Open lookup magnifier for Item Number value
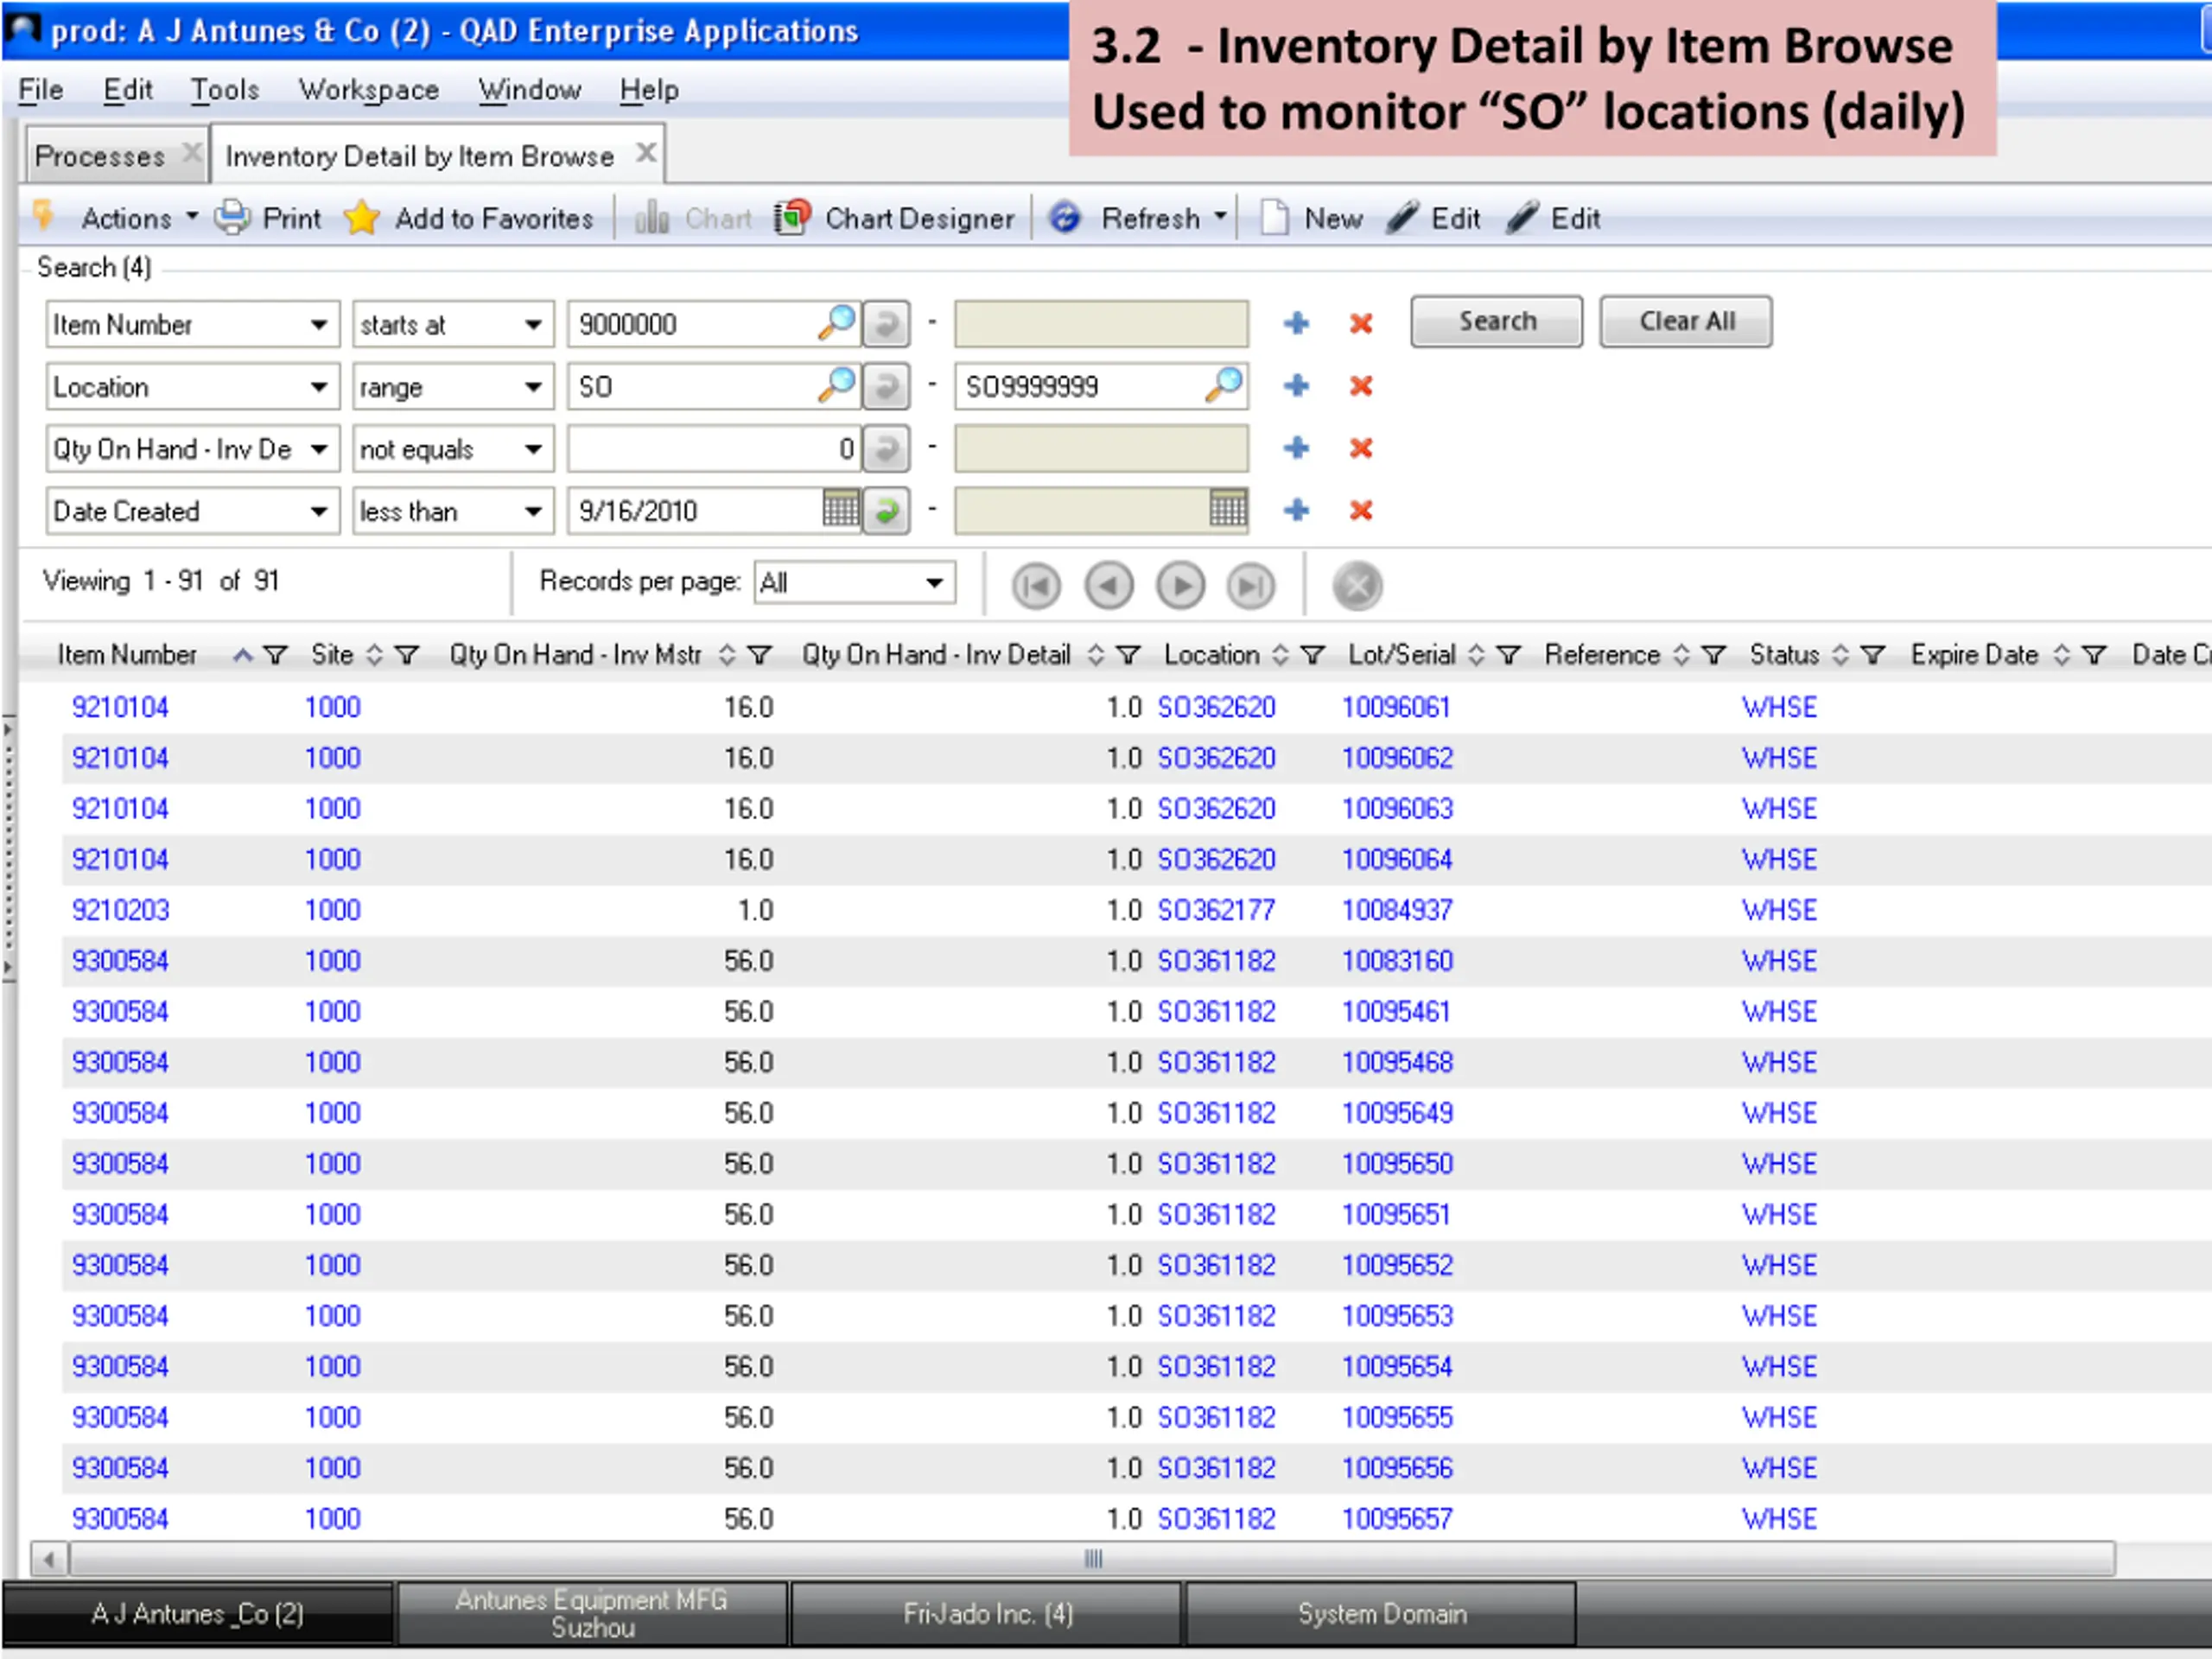 pyautogui.click(x=836, y=324)
